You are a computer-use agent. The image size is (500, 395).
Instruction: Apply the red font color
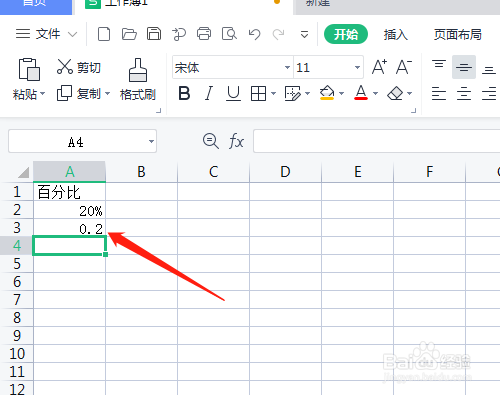click(x=361, y=93)
